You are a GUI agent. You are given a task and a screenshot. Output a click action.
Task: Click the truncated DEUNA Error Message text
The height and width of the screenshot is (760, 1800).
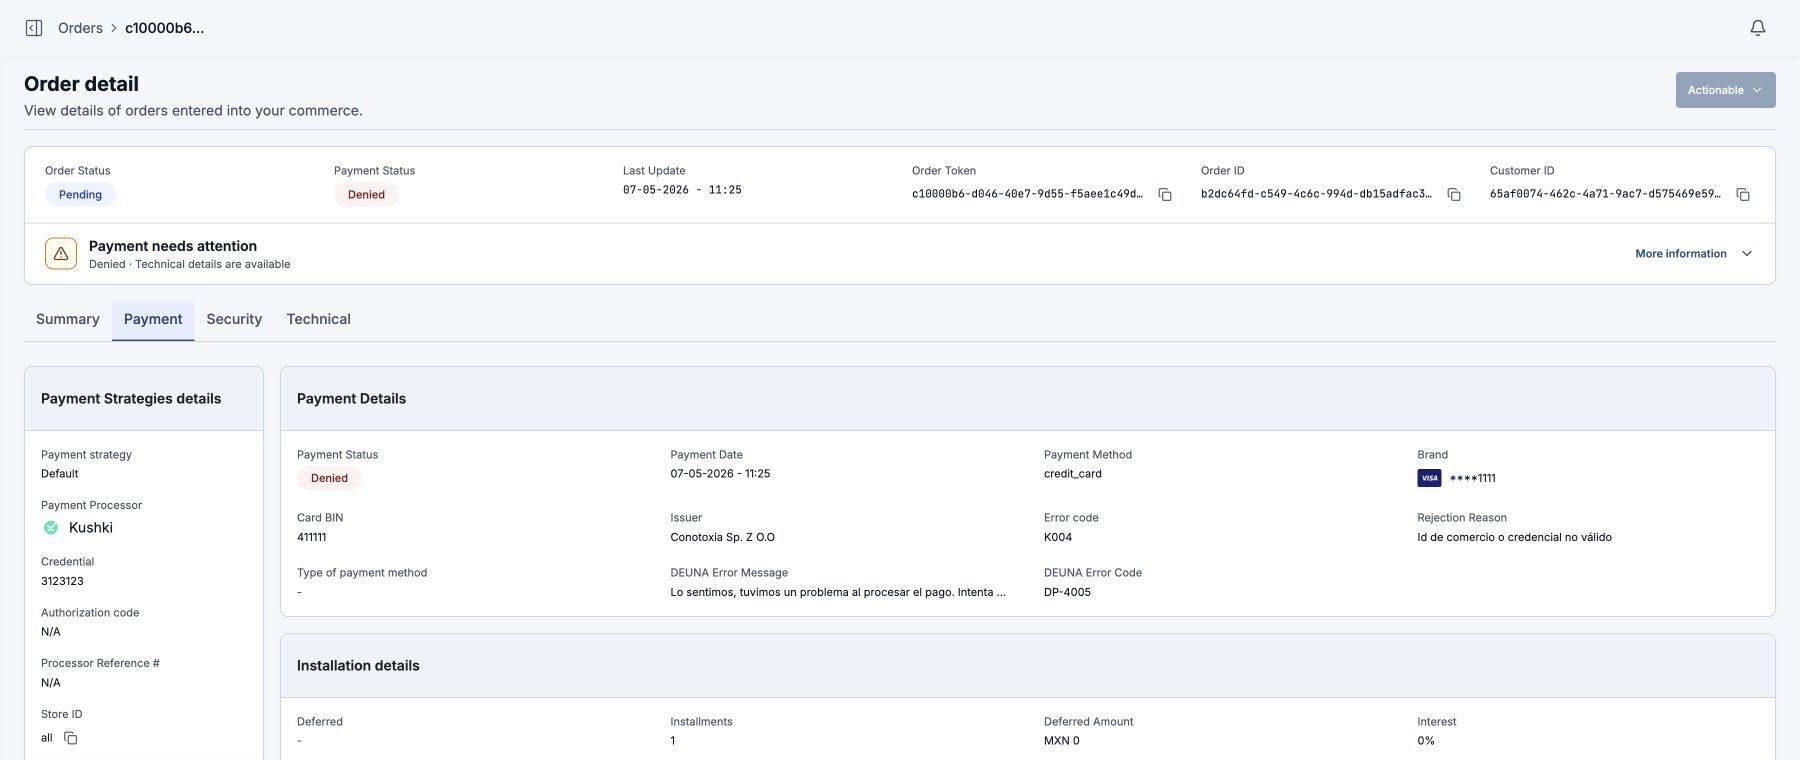838,592
